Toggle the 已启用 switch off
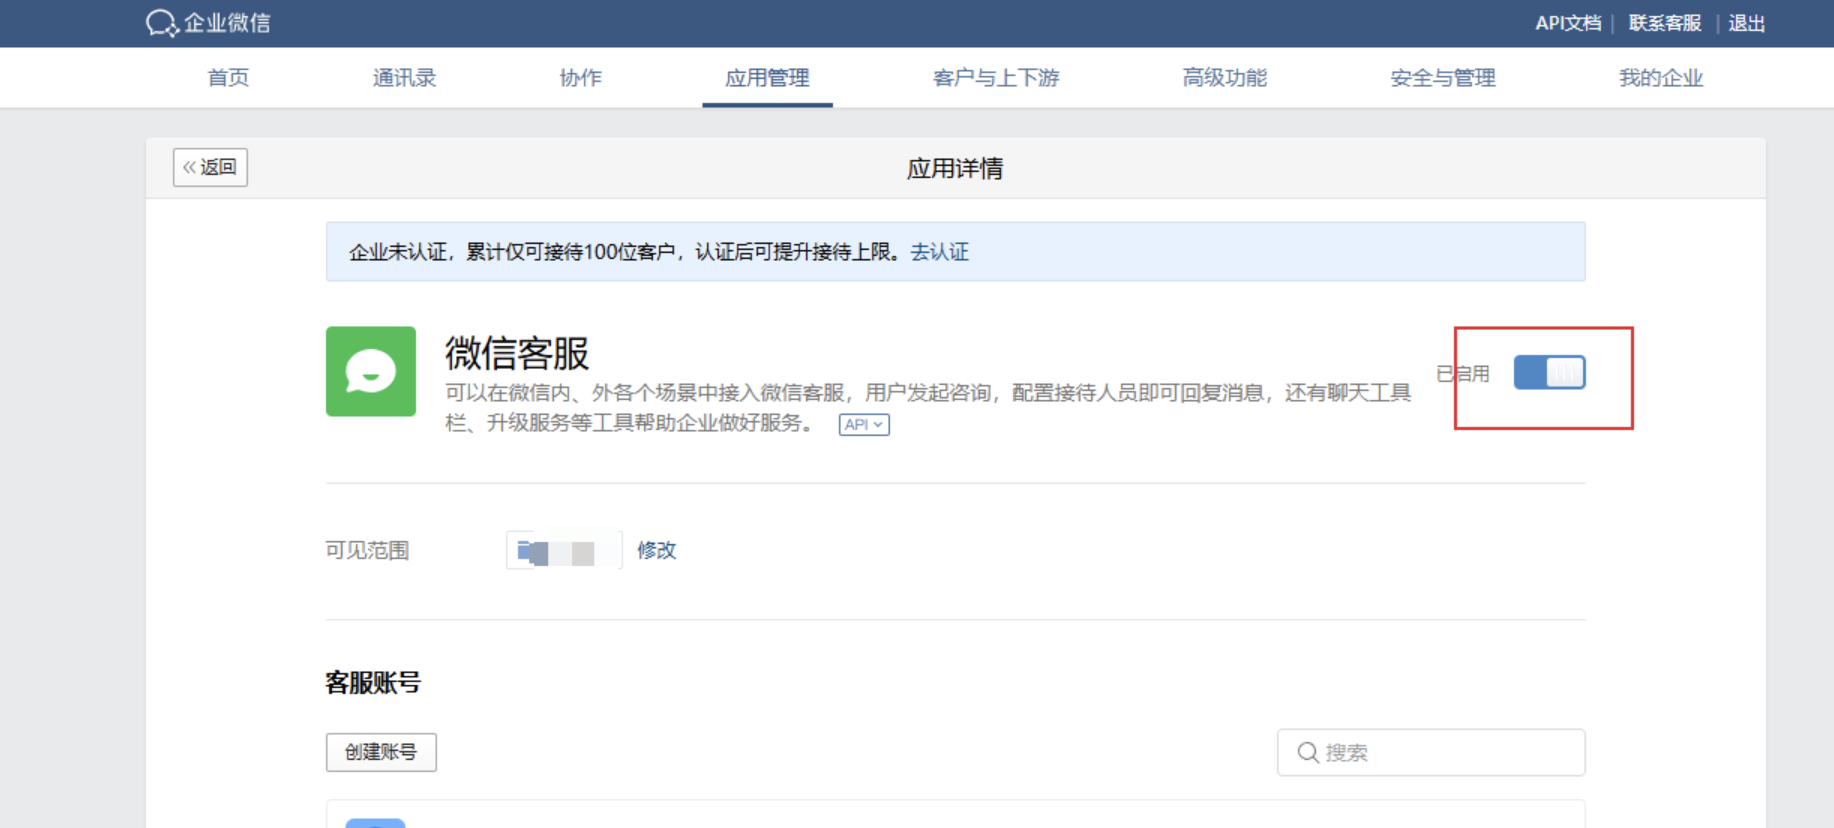This screenshot has width=1834, height=828. click(x=1549, y=372)
